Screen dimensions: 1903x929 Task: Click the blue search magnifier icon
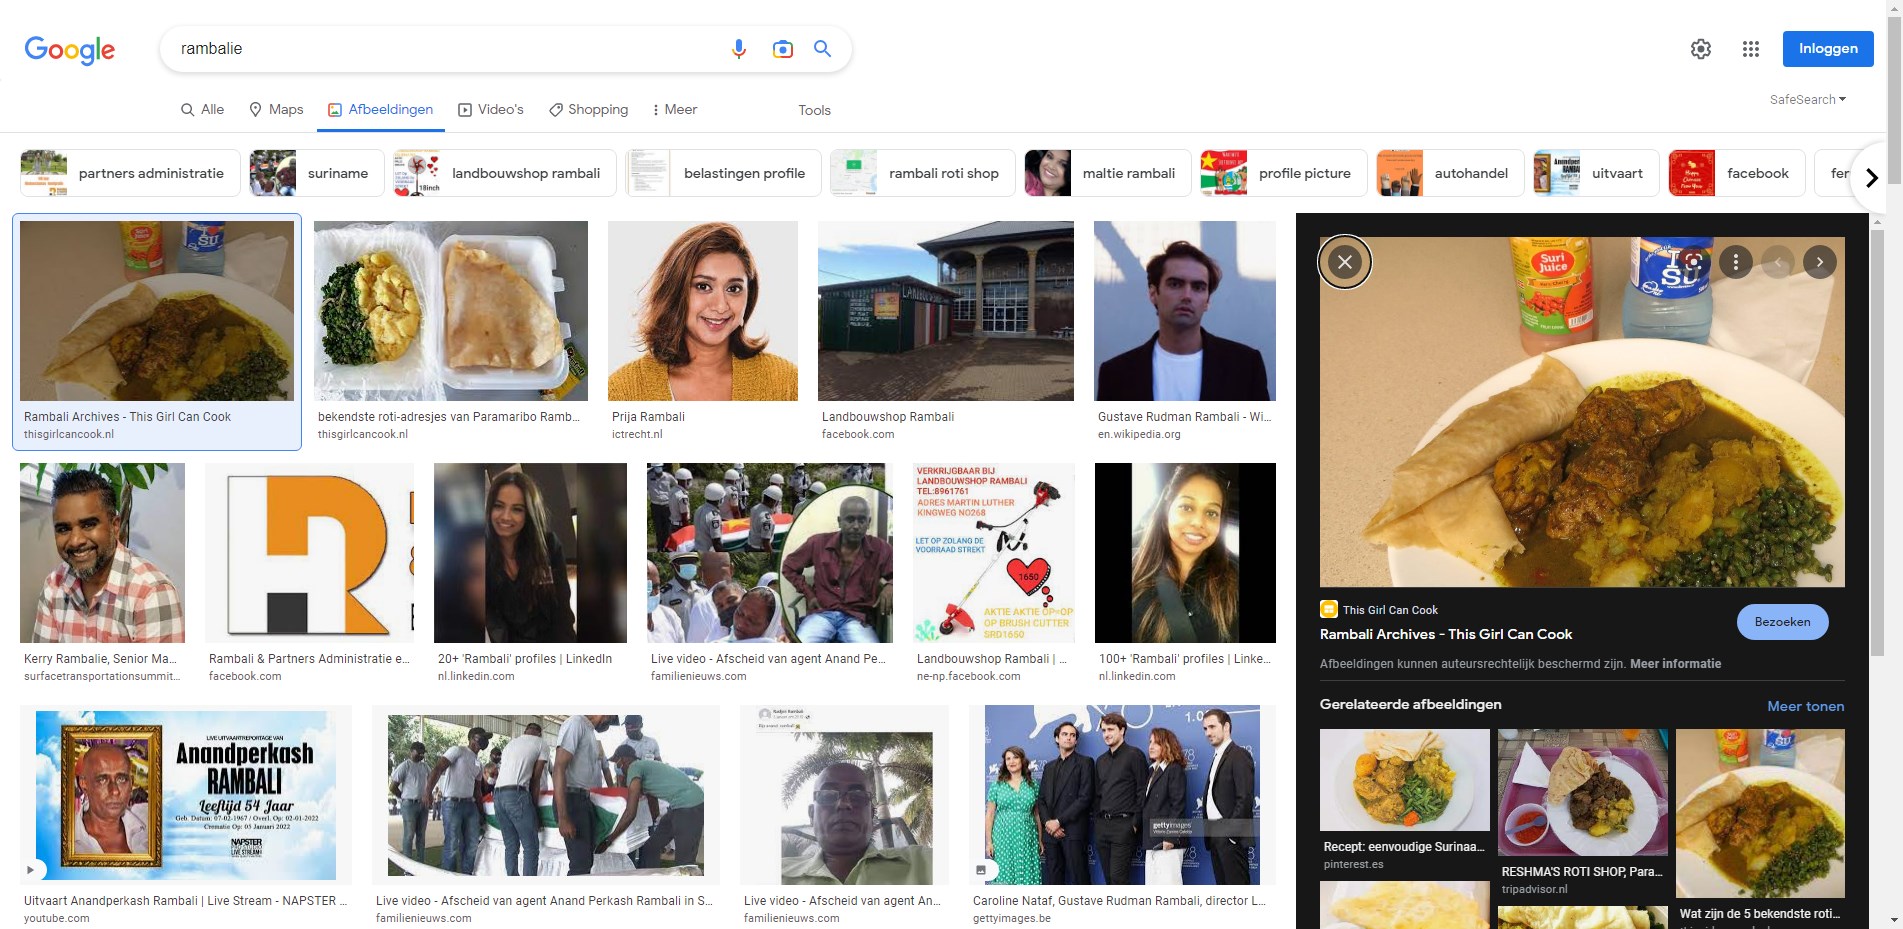[x=822, y=49]
